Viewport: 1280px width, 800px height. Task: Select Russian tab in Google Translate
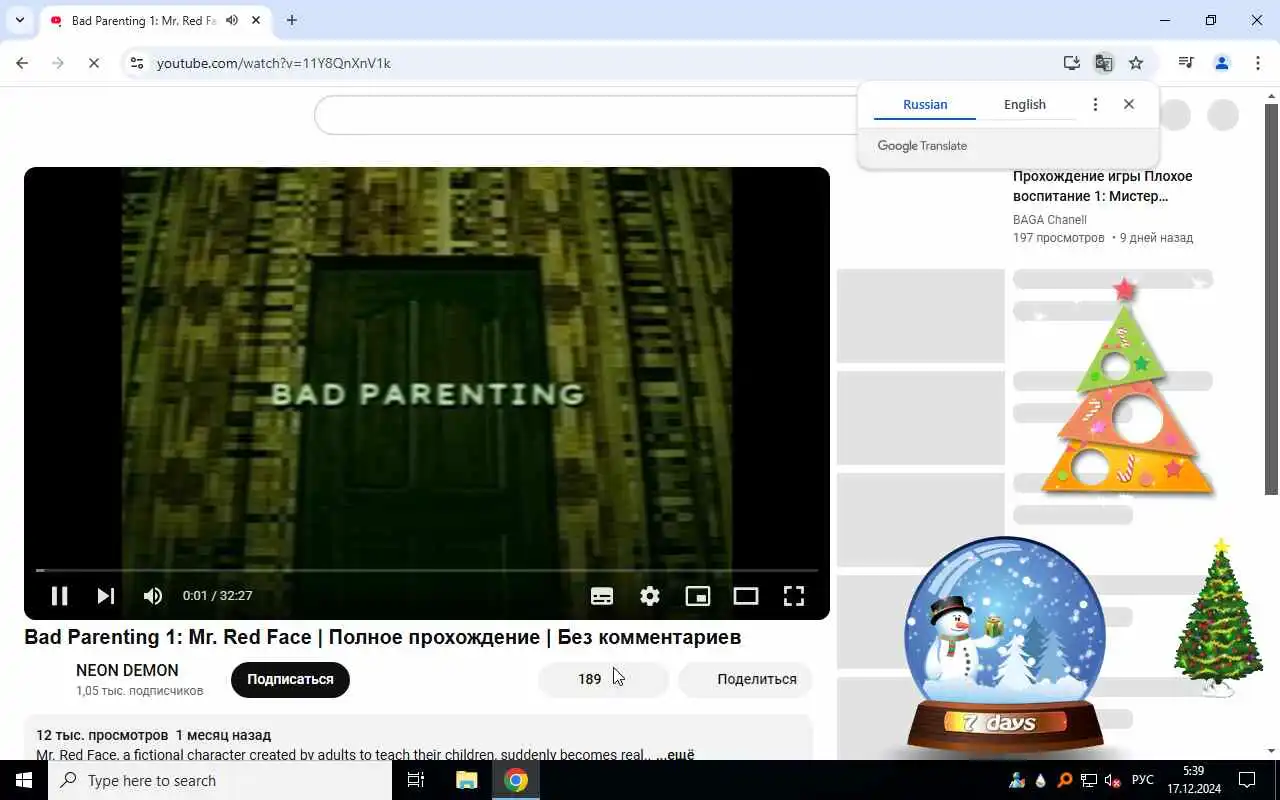(925, 104)
